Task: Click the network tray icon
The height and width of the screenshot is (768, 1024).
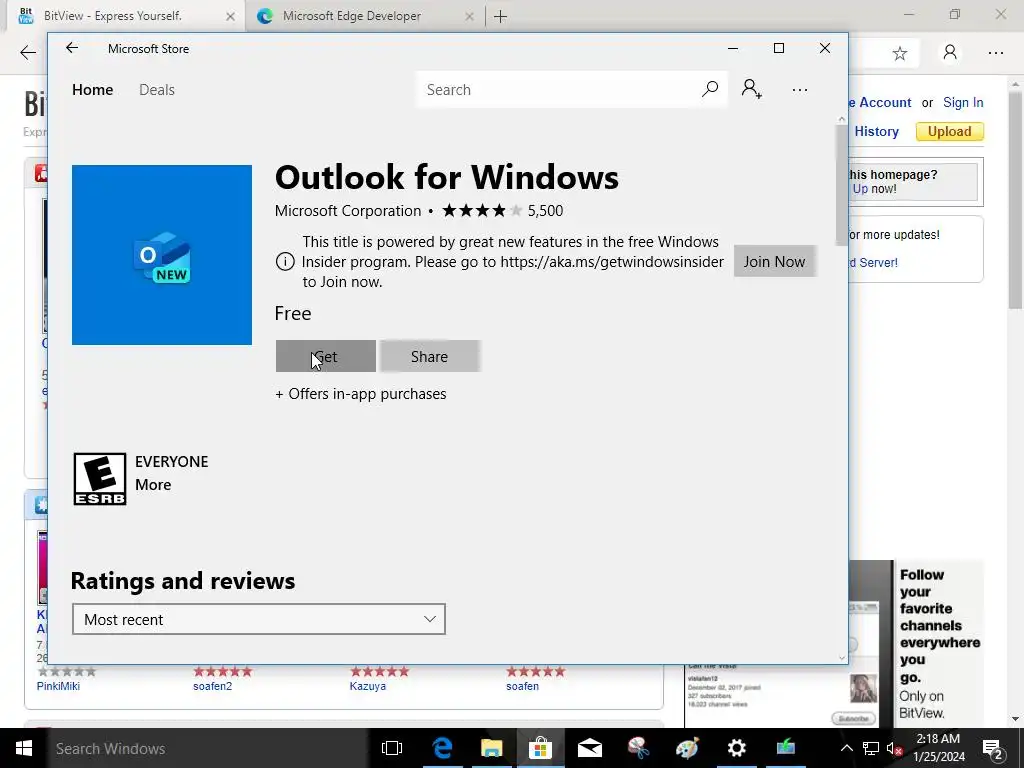Action: tap(871, 748)
